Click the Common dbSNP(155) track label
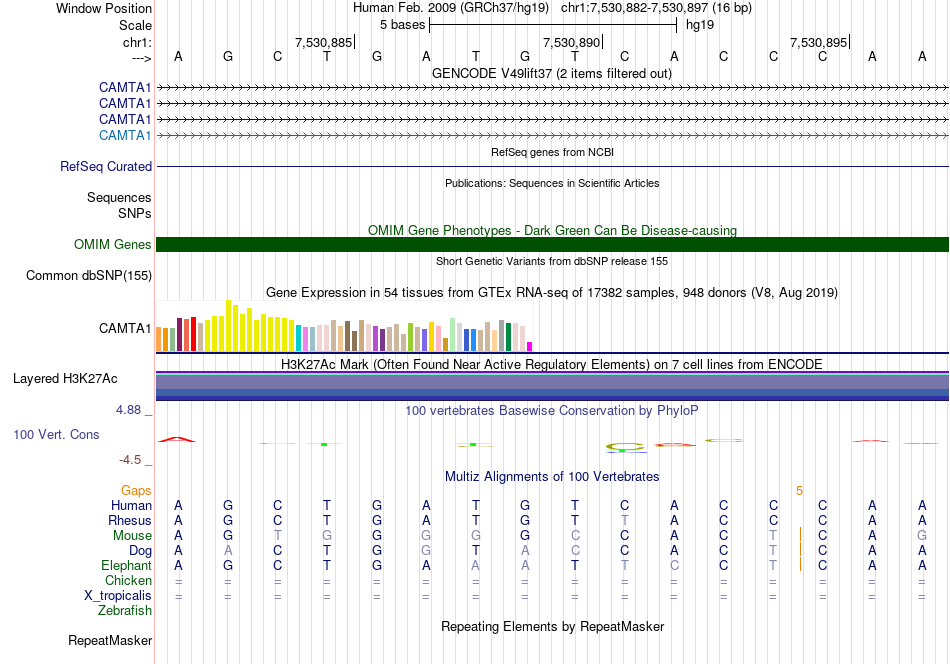 88,276
